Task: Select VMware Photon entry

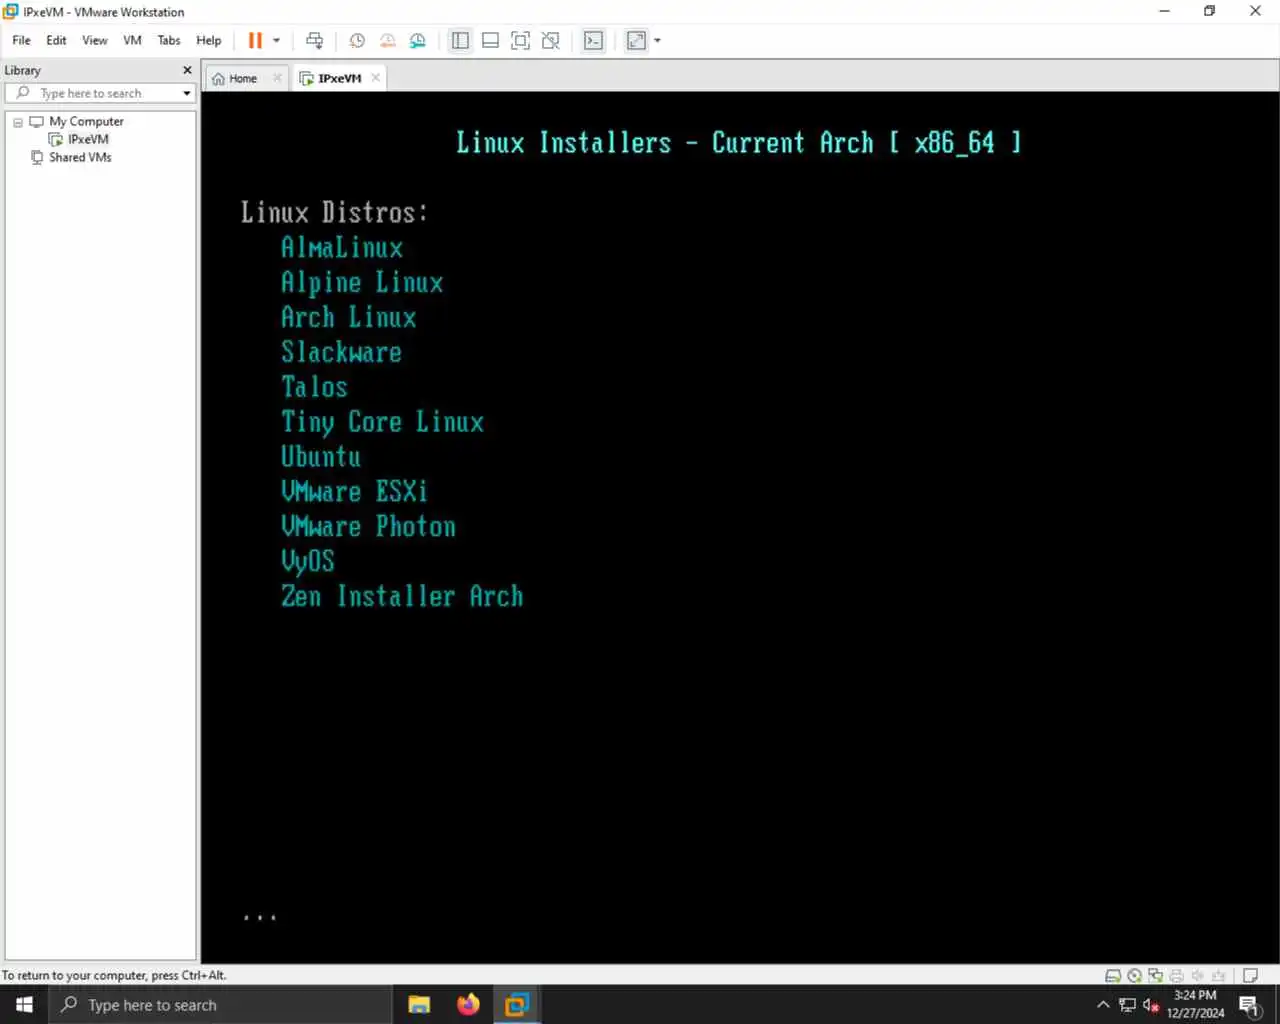Action: point(368,526)
